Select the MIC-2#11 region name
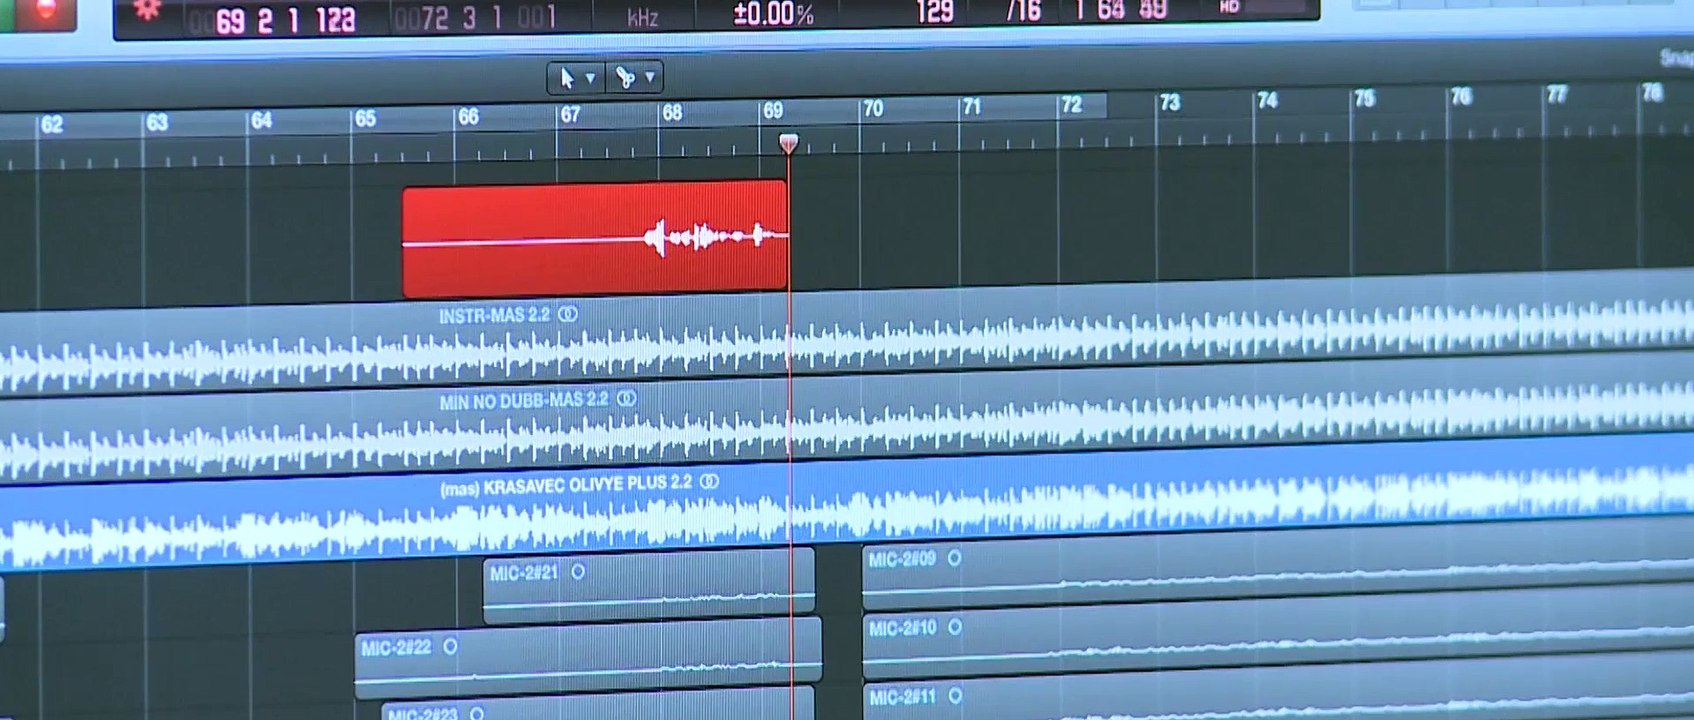The height and width of the screenshot is (720, 1694). [x=902, y=697]
